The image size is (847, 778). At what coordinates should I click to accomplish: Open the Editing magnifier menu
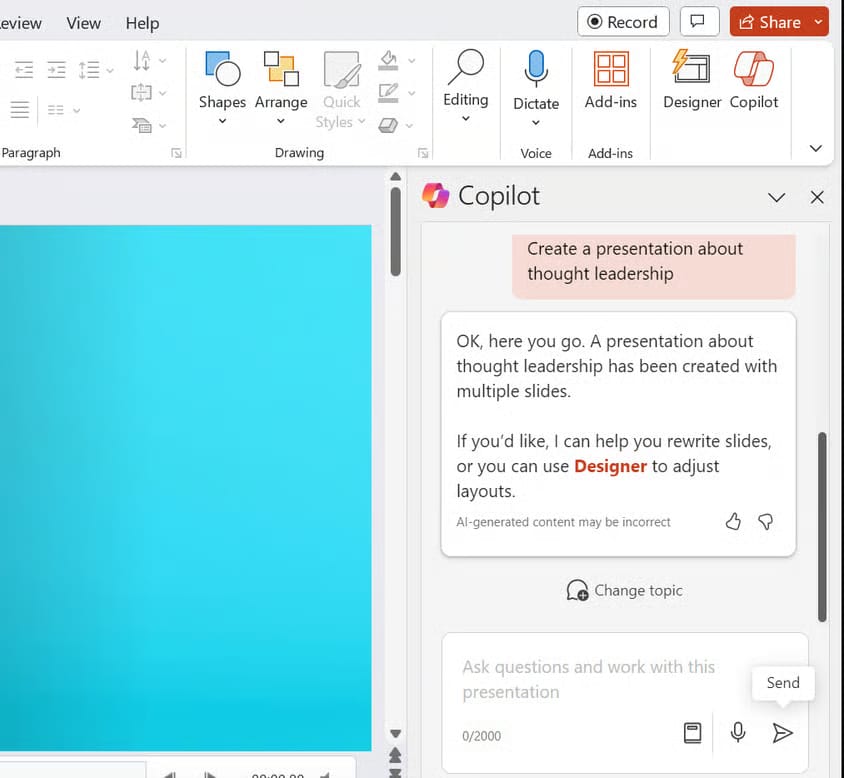coord(466,85)
